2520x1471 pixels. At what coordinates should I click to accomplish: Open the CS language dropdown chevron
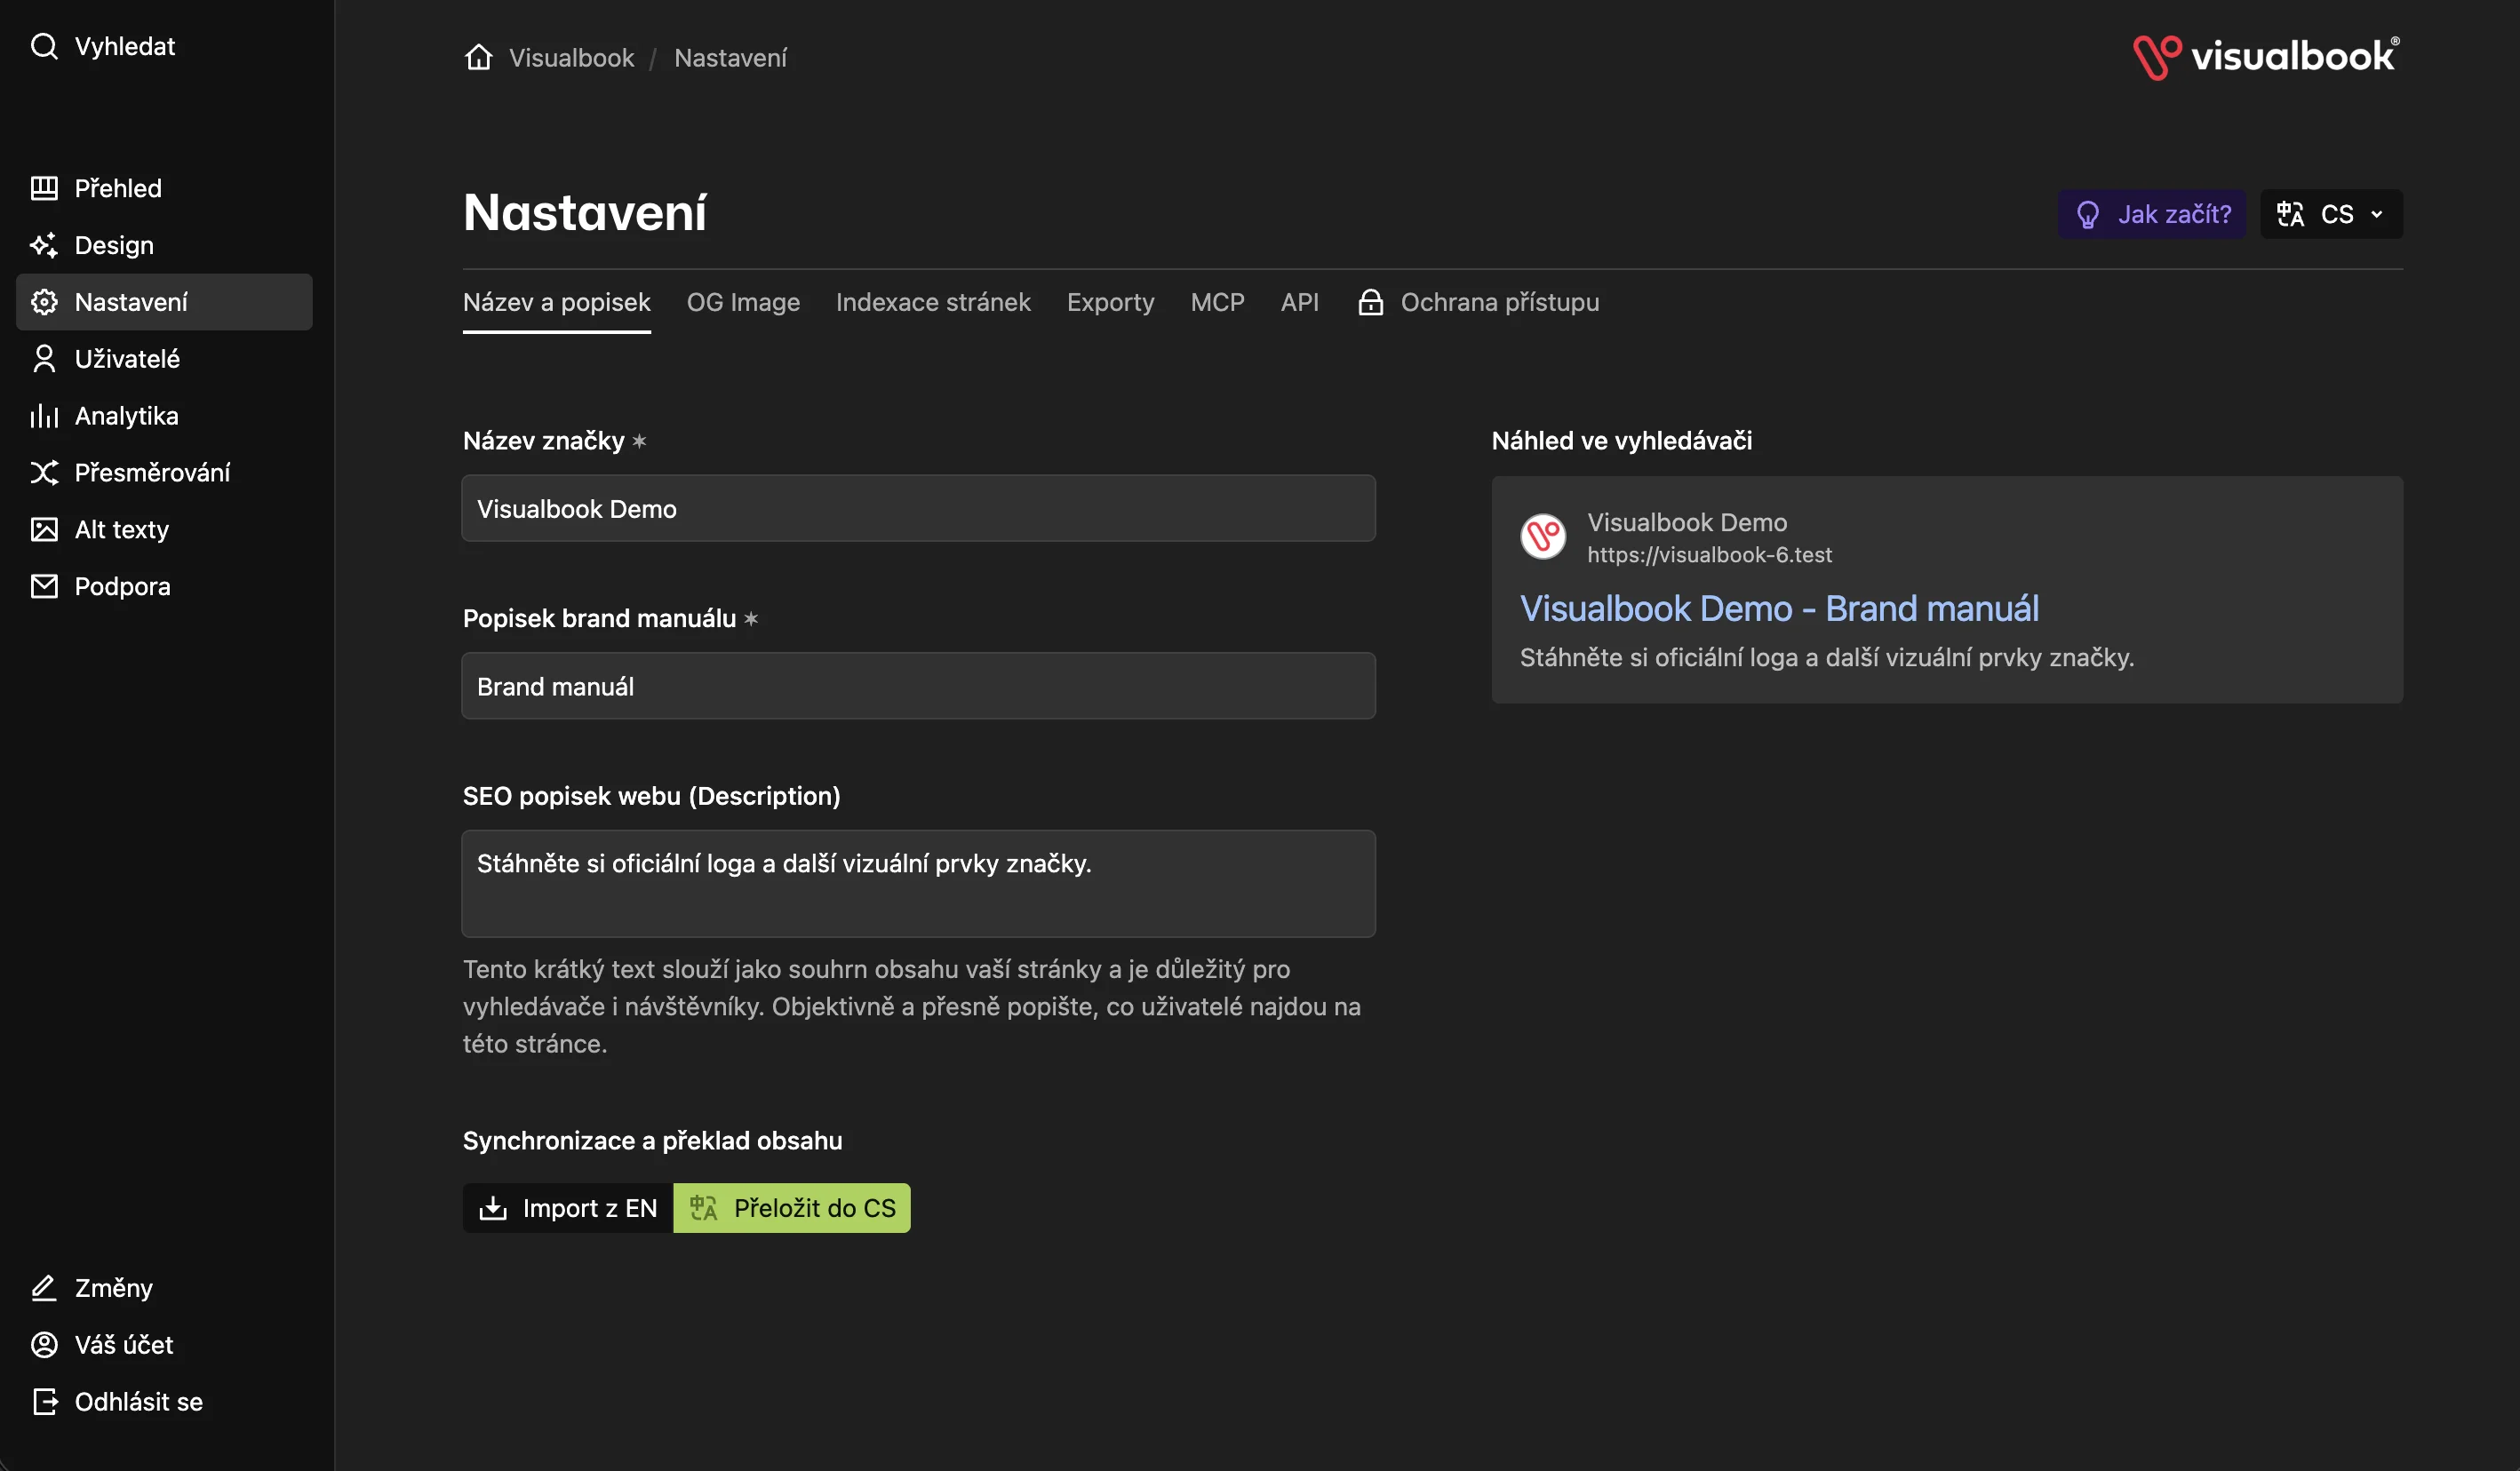coord(2377,214)
